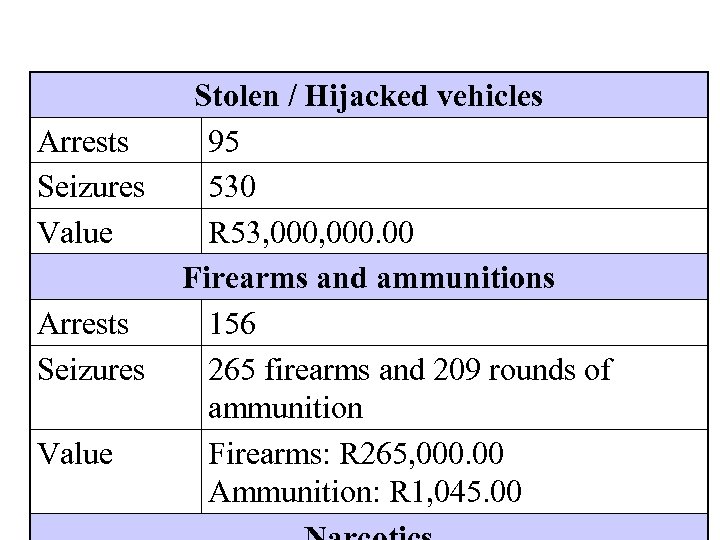Select Arrests label in the vehicles section

[x=83, y=142]
